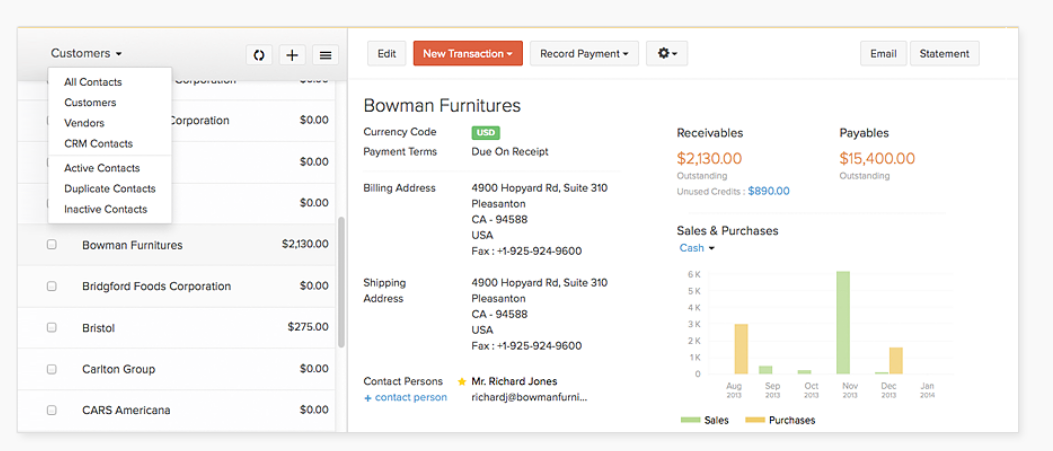Open the hamburger list menu icon
1053x451 pixels.
click(x=324, y=55)
